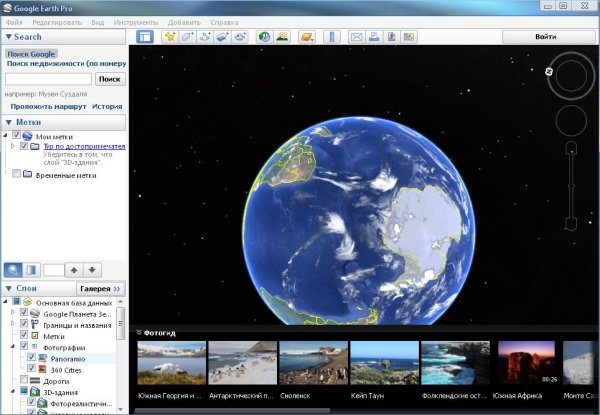Image resolution: width=600 pixels, height=415 pixels.
Task: Expand the Границы и названия node
Action: (12, 324)
